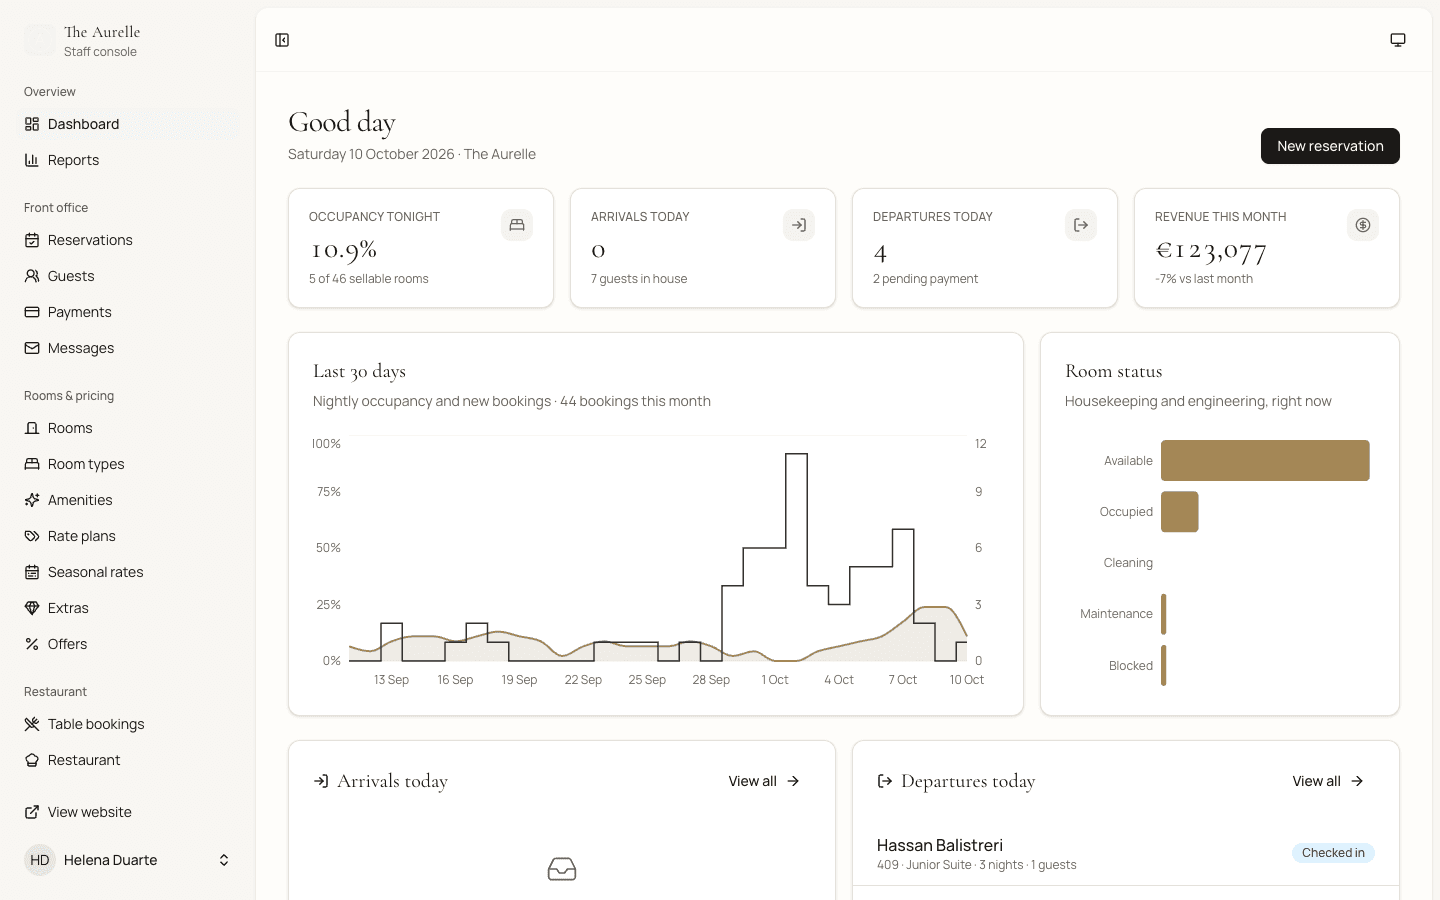The width and height of the screenshot is (1440, 900).
Task: Open Seasonal rates in sidebar
Action: pos(128,572)
